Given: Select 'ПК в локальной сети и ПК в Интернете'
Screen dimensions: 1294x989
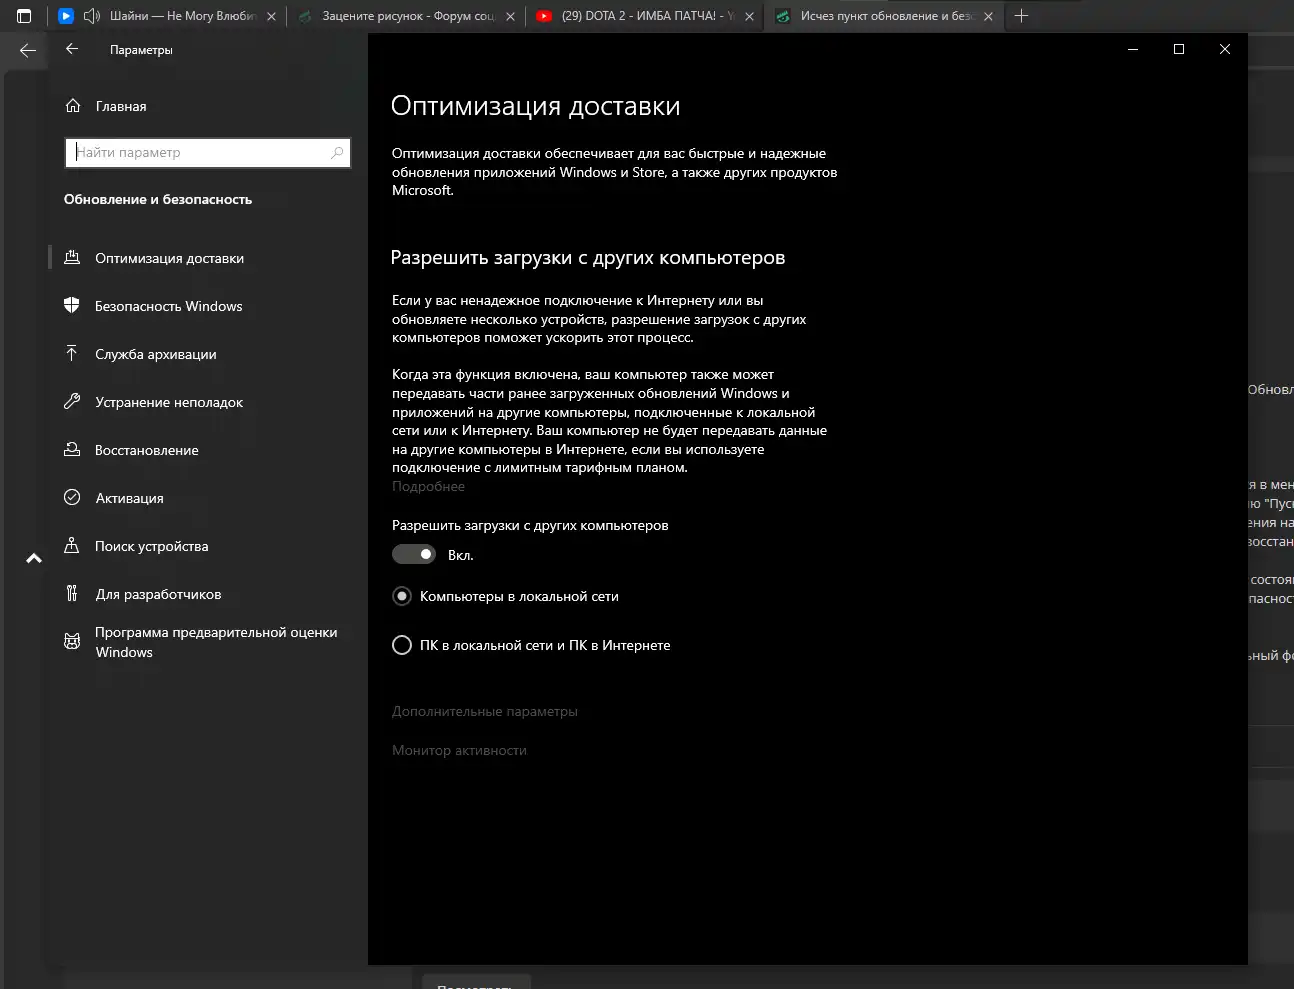Looking at the screenshot, I should coord(402,646).
